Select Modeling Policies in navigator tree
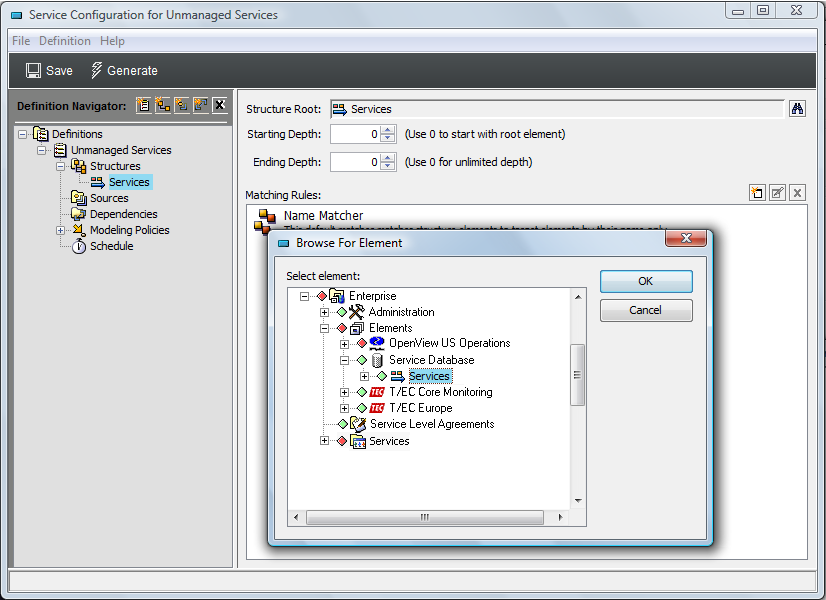Image resolution: width=826 pixels, height=600 pixels. pos(130,230)
